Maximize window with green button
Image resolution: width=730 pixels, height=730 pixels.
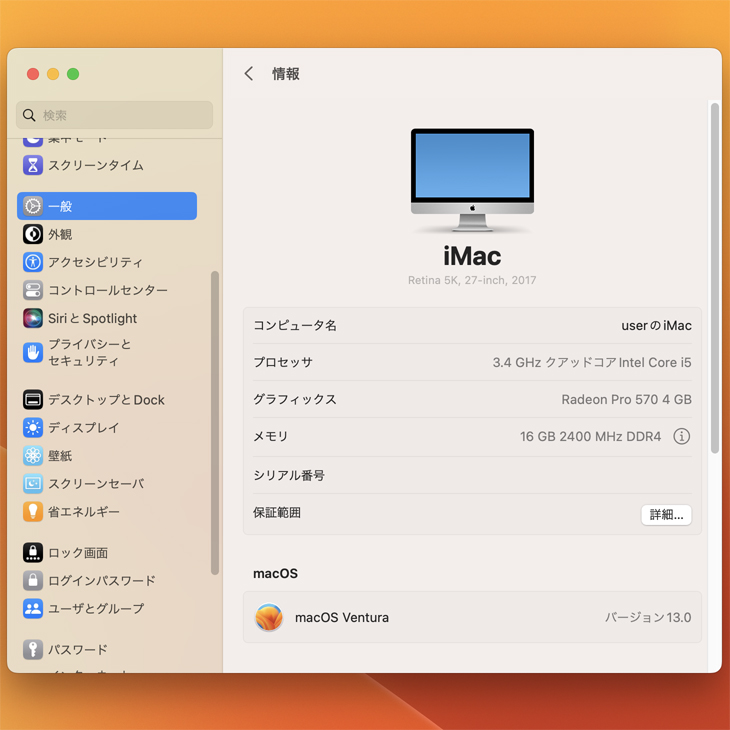pos(73,74)
